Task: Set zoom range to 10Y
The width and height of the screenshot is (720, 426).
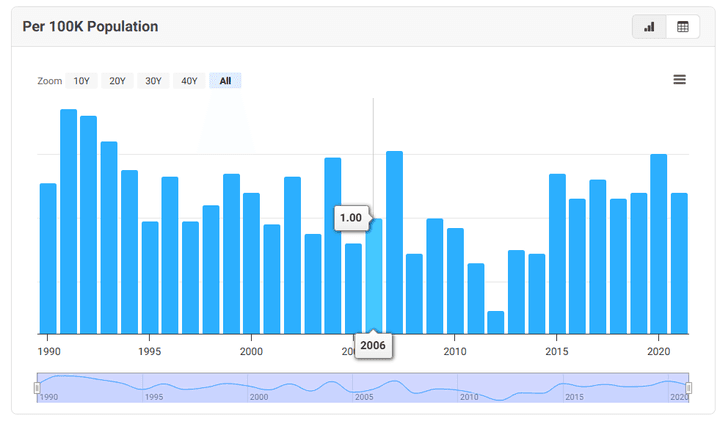Action: coord(81,81)
